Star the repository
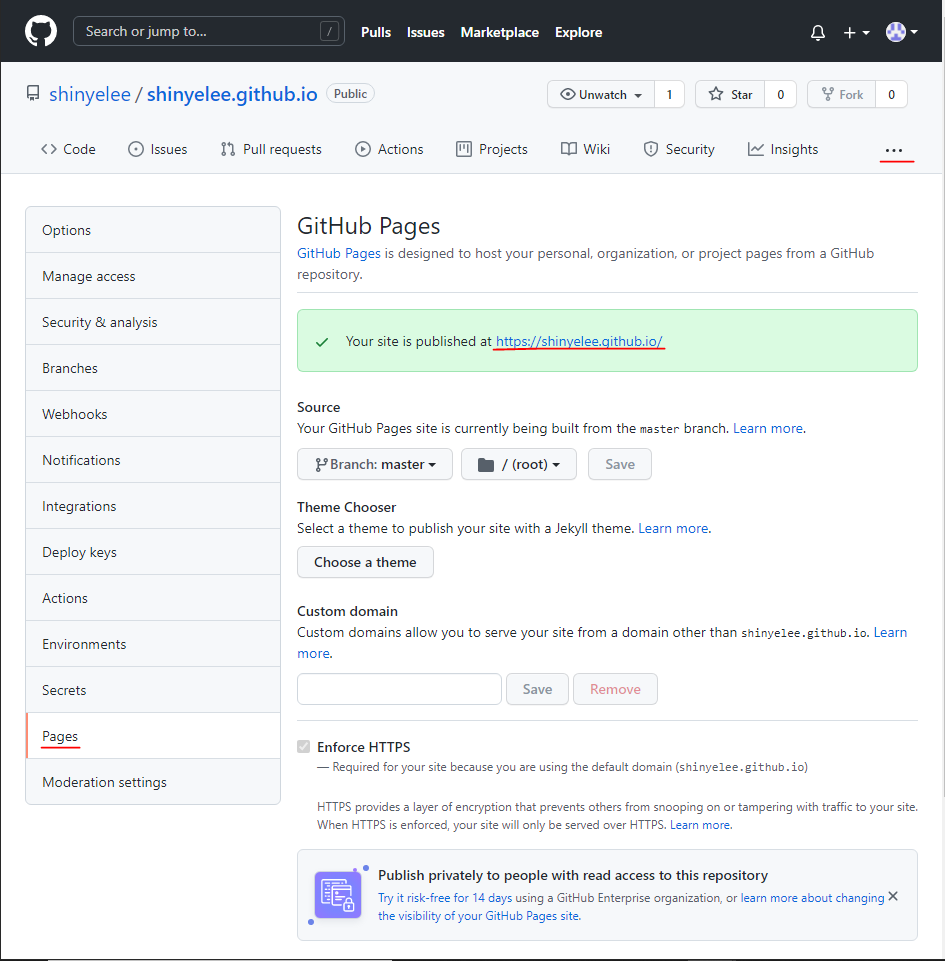 (730, 94)
